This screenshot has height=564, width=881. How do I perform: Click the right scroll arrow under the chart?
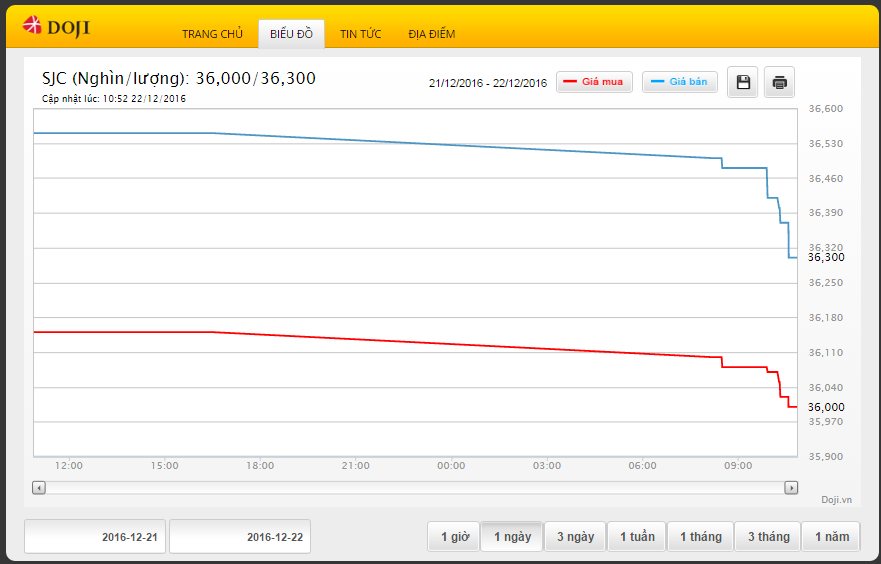[791, 488]
